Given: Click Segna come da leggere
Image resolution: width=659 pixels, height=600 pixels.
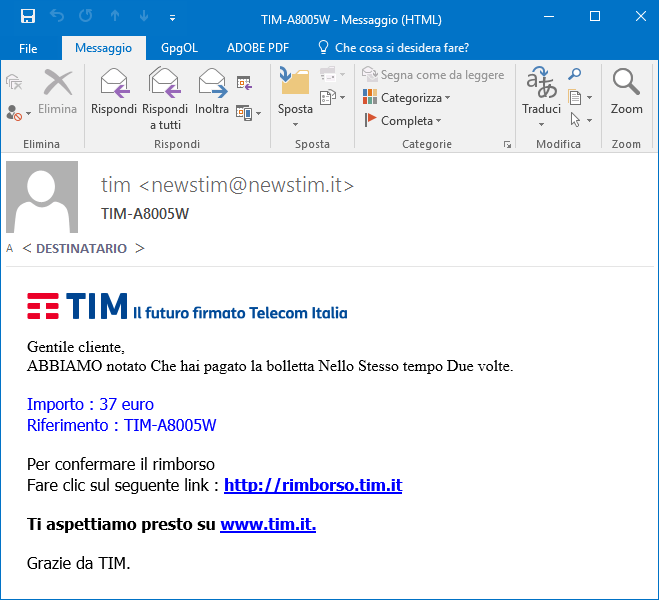Looking at the screenshot, I should (x=433, y=74).
